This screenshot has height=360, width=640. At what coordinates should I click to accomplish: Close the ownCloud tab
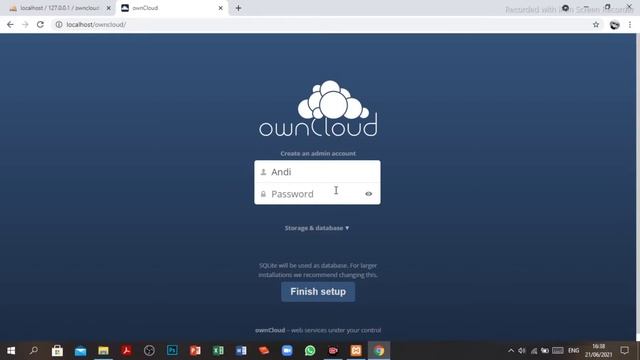[220, 8]
